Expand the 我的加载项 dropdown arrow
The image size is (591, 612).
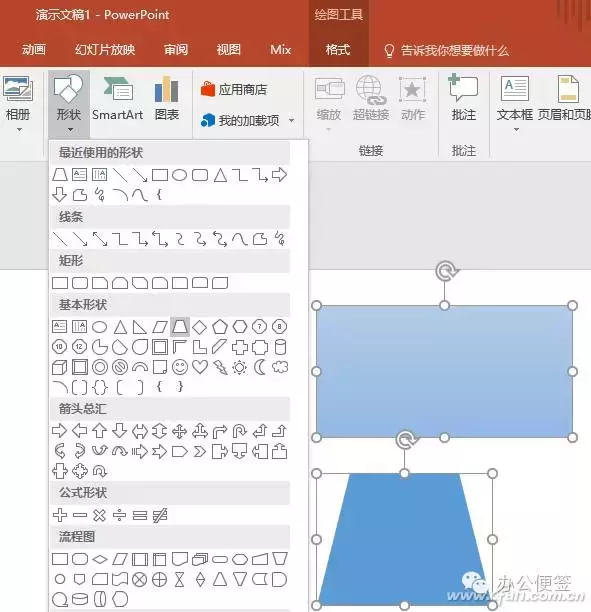[291, 121]
